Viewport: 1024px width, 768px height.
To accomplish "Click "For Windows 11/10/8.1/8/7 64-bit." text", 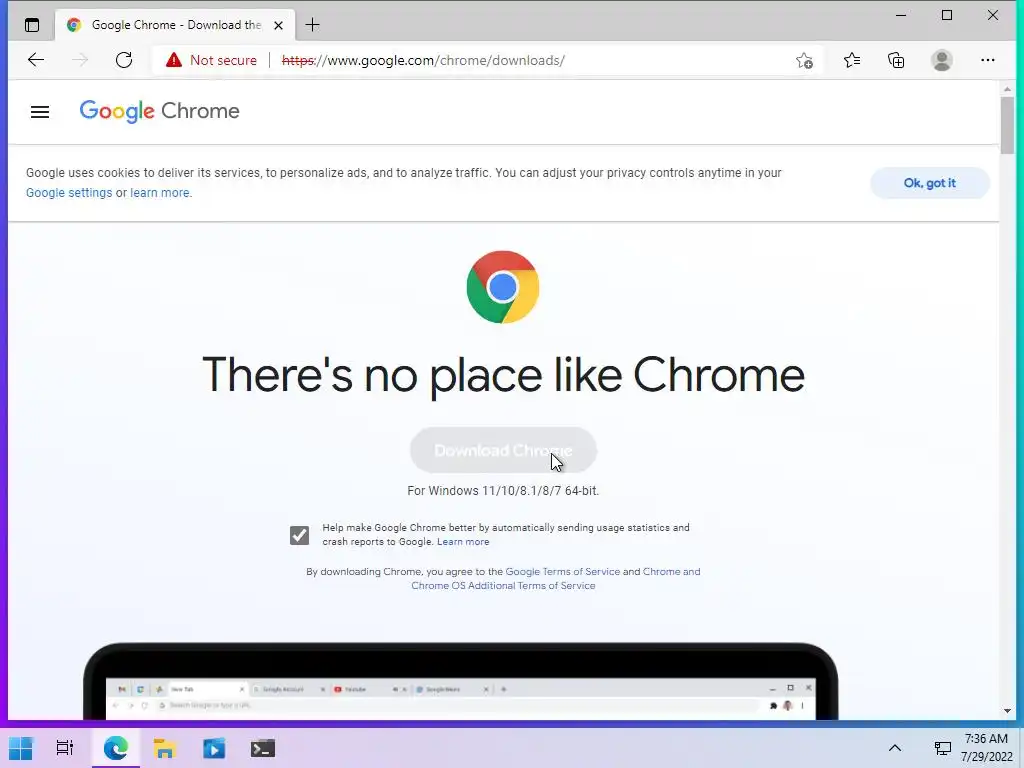I will pos(503,490).
